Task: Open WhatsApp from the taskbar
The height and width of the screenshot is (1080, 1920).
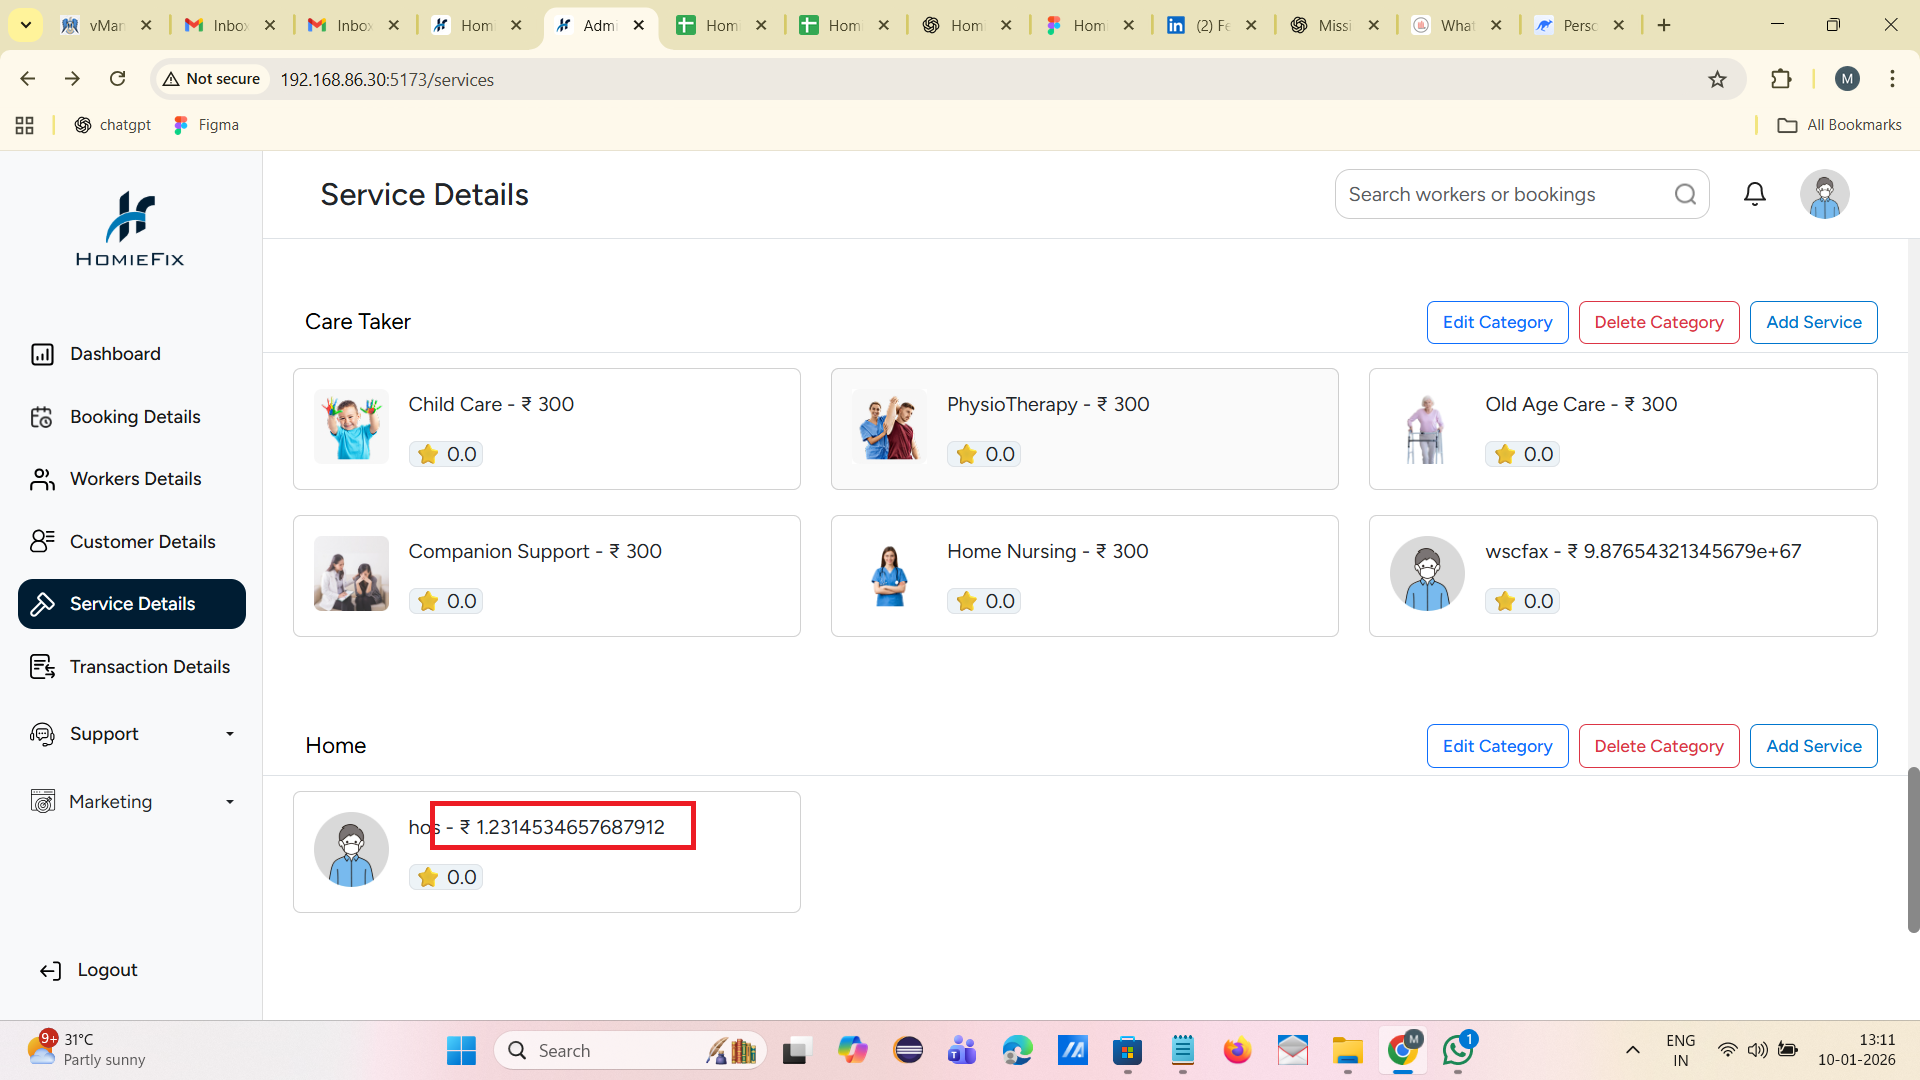Action: tap(1457, 1050)
